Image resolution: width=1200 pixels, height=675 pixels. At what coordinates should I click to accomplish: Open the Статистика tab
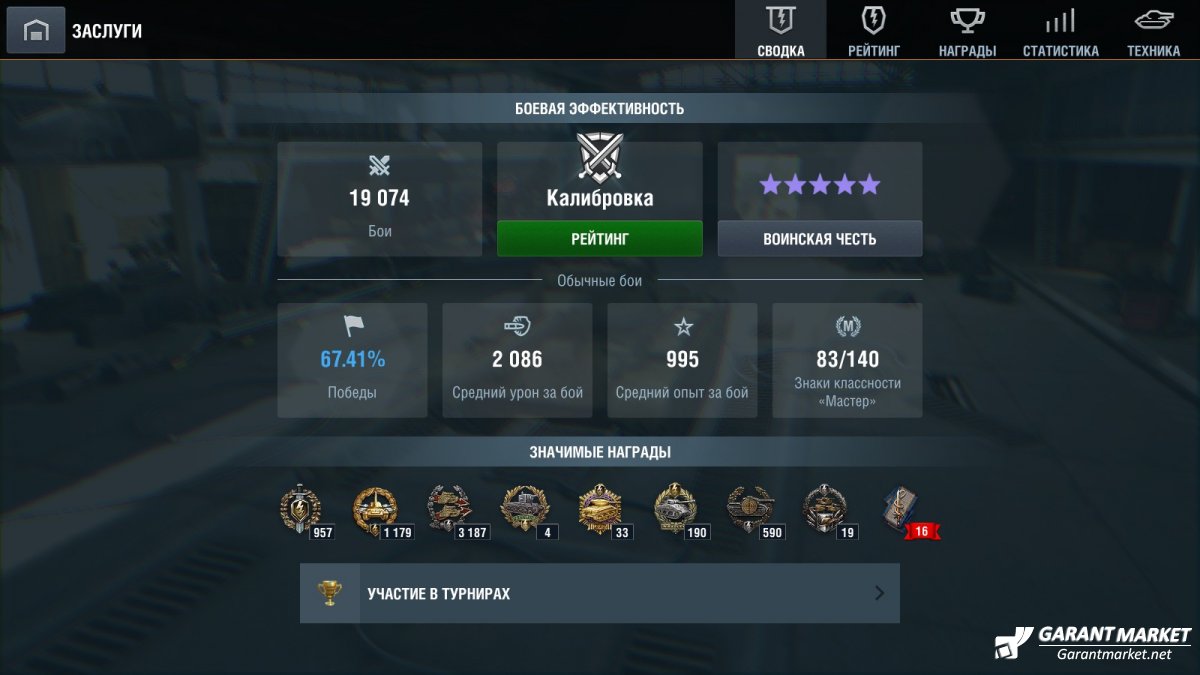(x=1060, y=30)
